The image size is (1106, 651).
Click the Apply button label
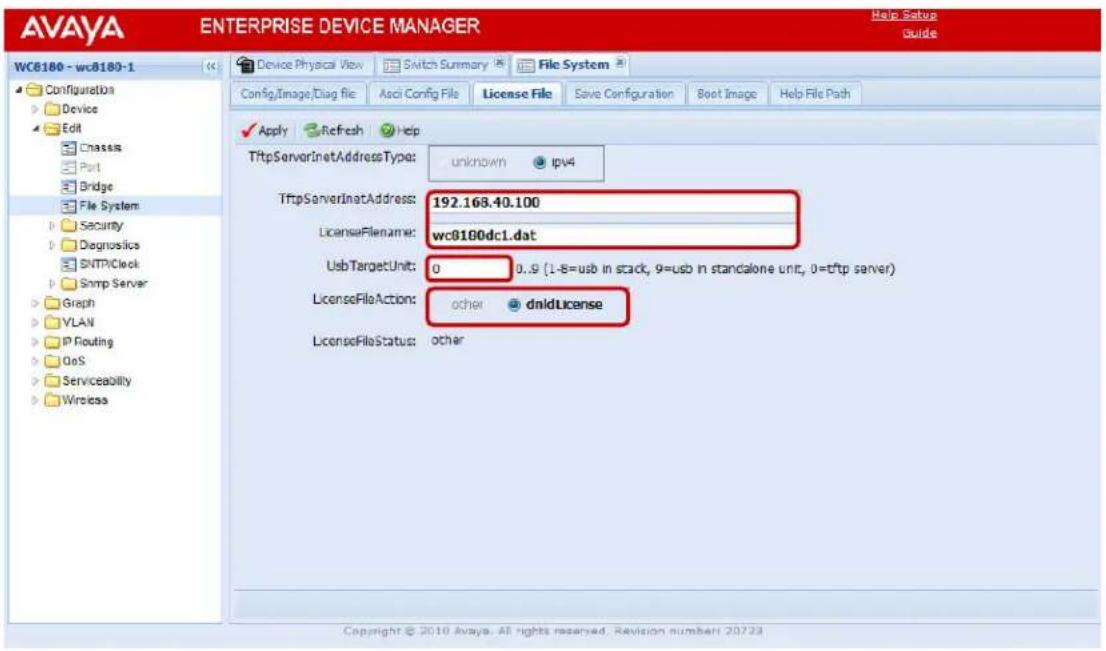[272, 130]
